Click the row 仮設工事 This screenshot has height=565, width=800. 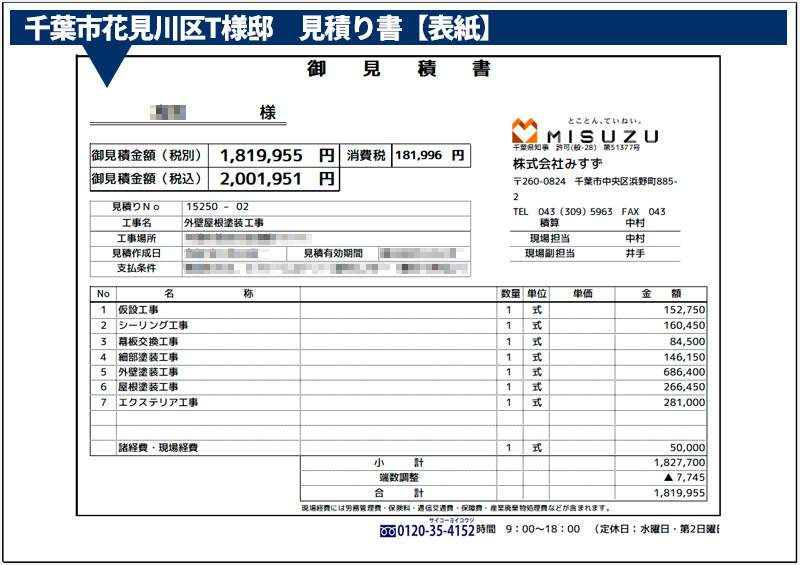pos(398,310)
